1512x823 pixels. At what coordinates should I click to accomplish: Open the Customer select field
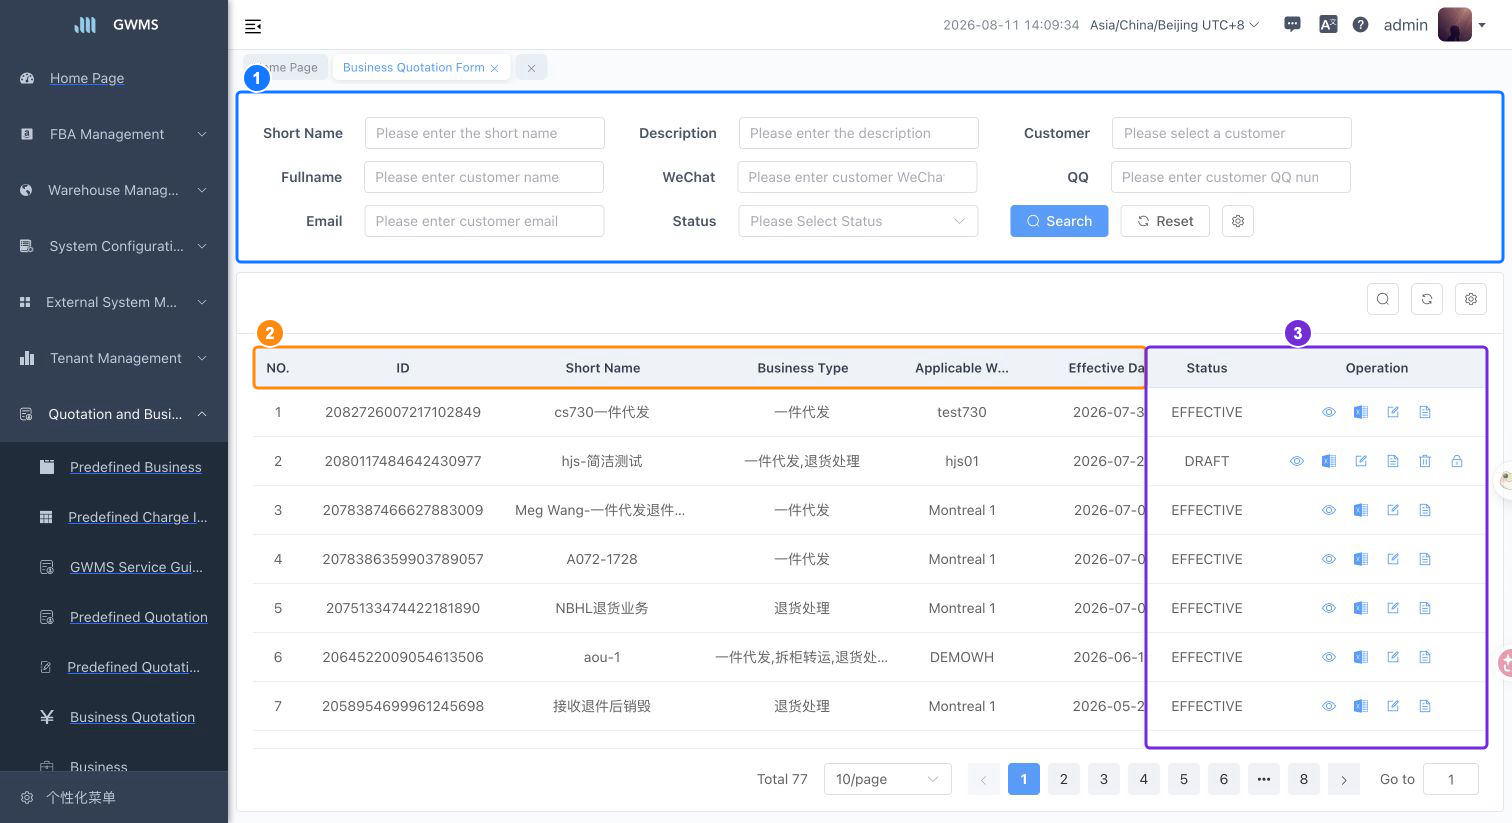pos(1232,133)
